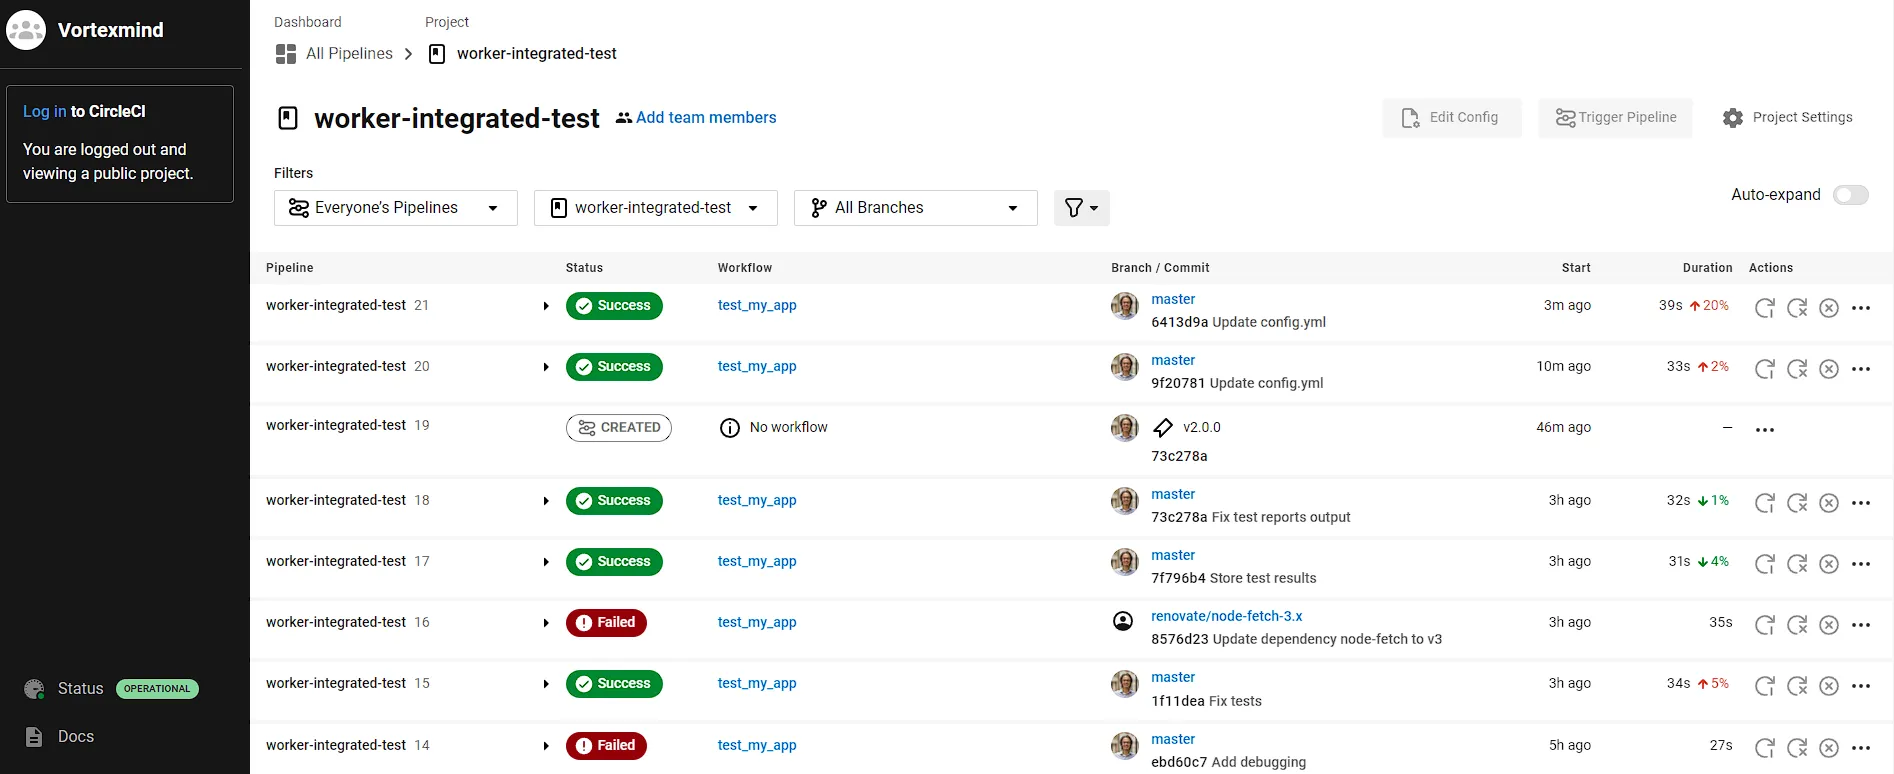Click the v2.0.0 tag icon
The width and height of the screenshot is (1894, 774).
coord(1162,428)
